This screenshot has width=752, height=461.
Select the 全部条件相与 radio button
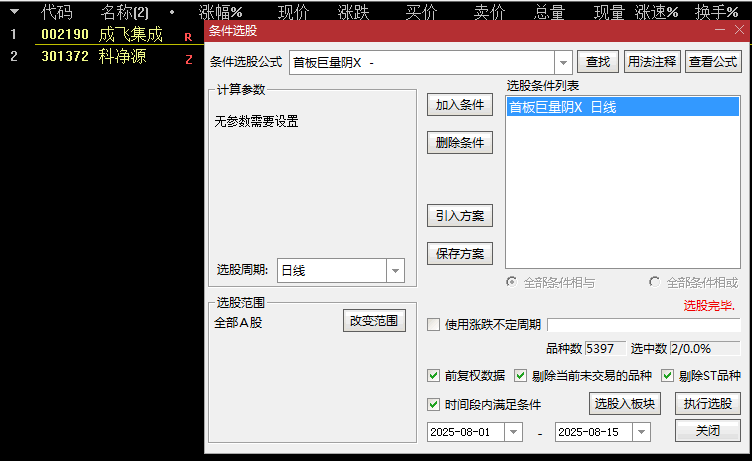pyautogui.click(x=512, y=282)
